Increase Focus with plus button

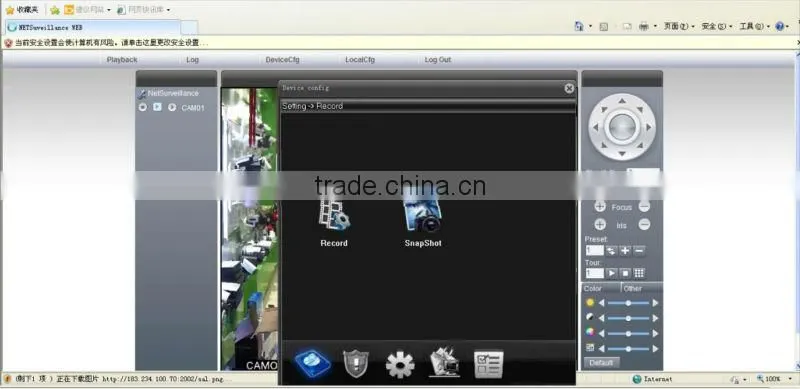[x=600, y=207]
